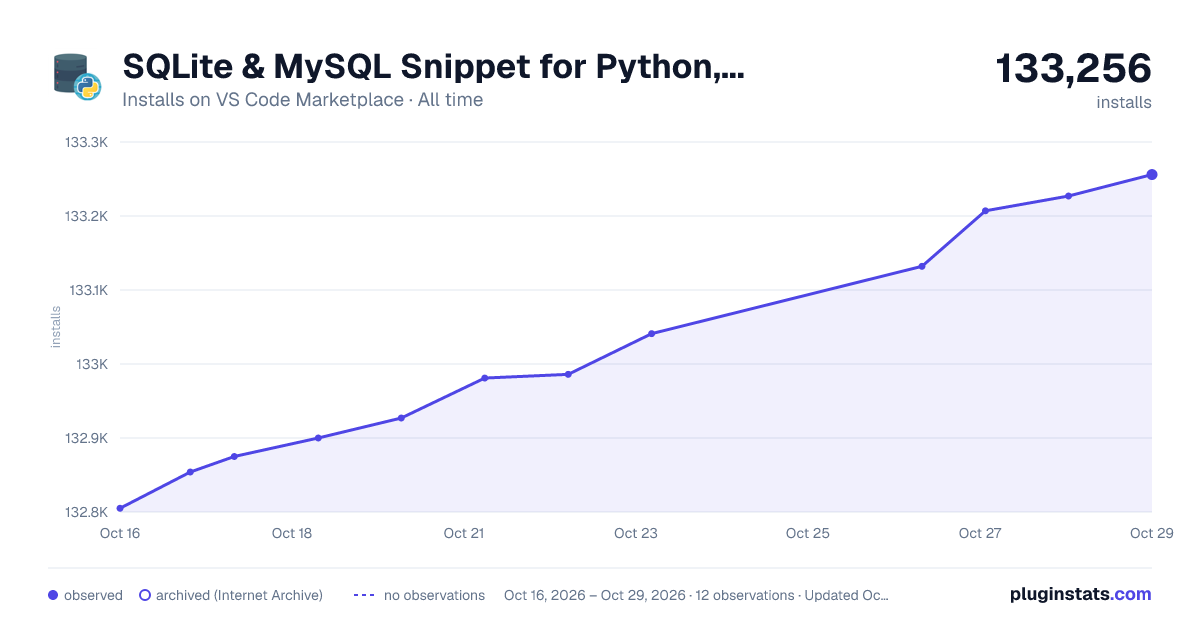This screenshot has width=1200, height=630.
Task: Click the y-axis label '133K'
Action: tap(93, 364)
